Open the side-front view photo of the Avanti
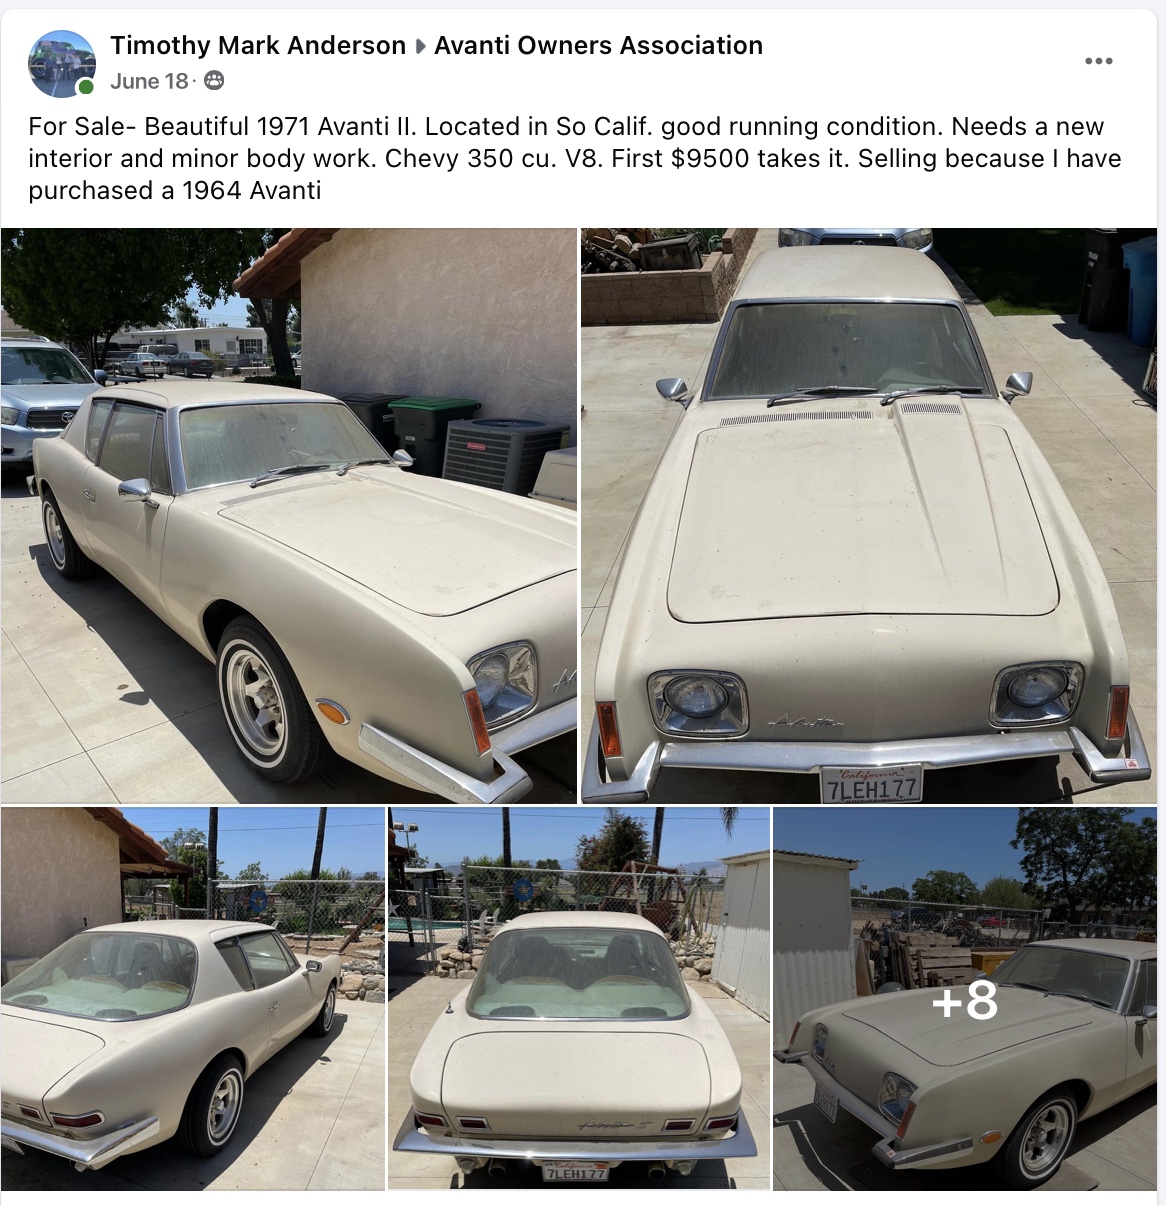This screenshot has width=1166, height=1206. [x=289, y=515]
